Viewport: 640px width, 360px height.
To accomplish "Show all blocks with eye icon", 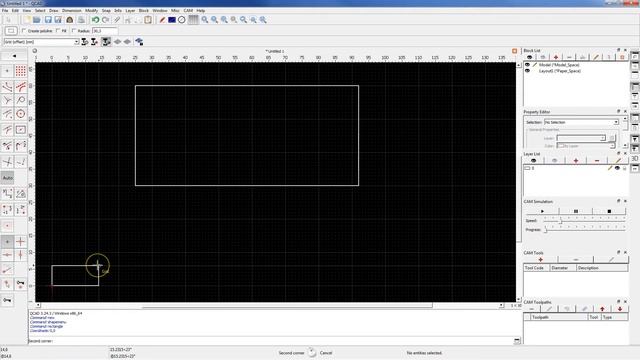I will (x=529, y=57).
